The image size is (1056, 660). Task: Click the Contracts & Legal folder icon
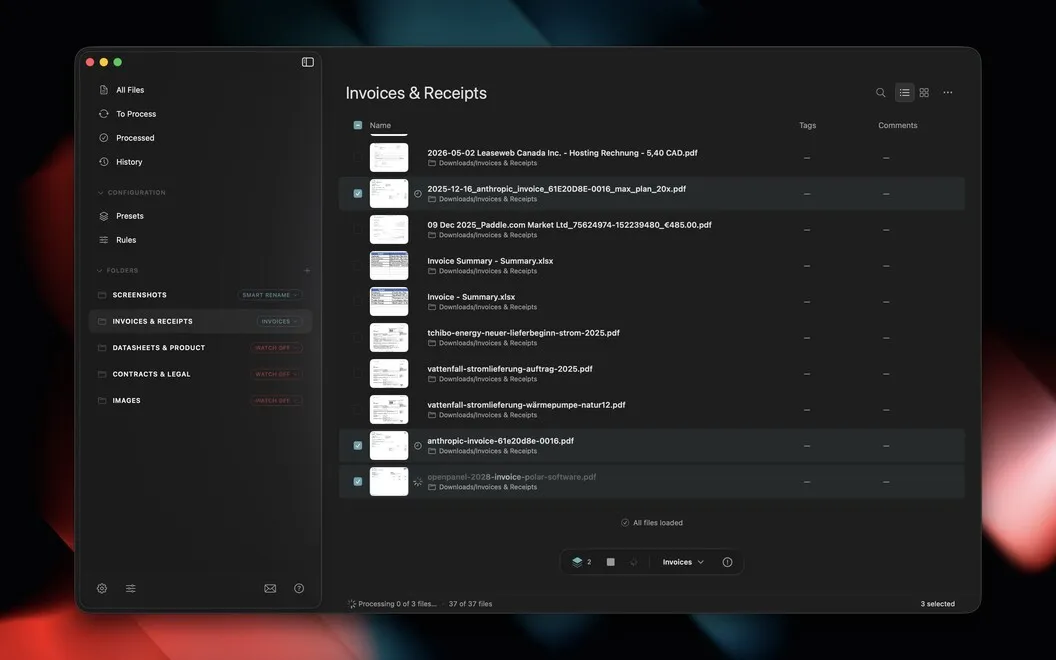coord(102,374)
